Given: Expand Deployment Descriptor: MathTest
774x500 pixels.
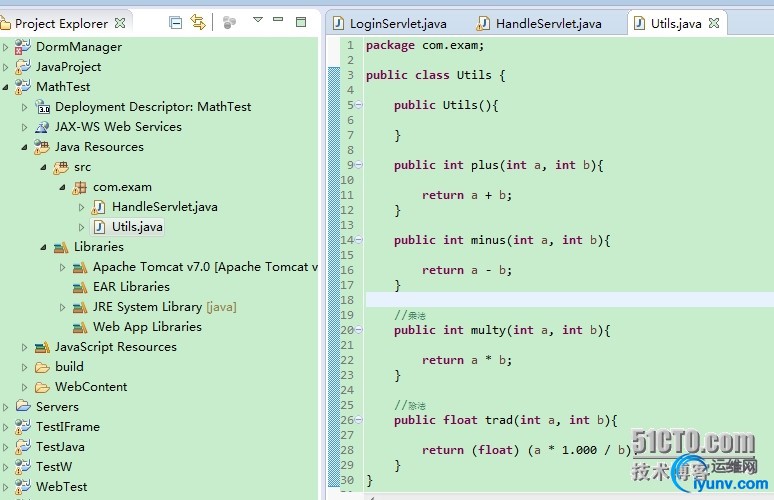Looking at the screenshot, I should [x=24, y=107].
